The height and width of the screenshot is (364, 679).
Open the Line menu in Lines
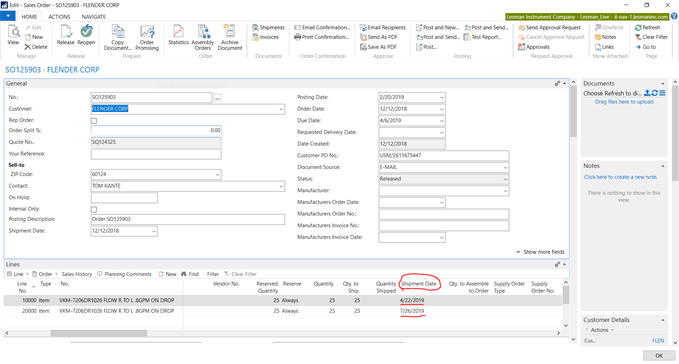[x=17, y=274]
